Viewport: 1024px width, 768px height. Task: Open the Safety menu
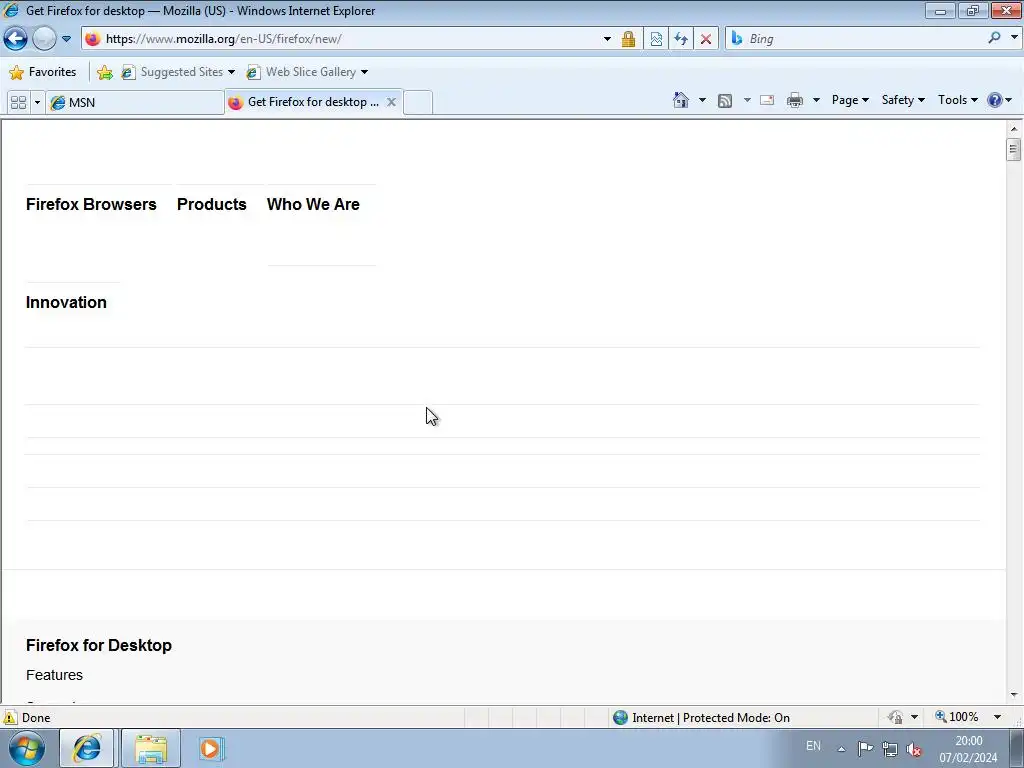point(903,100)
